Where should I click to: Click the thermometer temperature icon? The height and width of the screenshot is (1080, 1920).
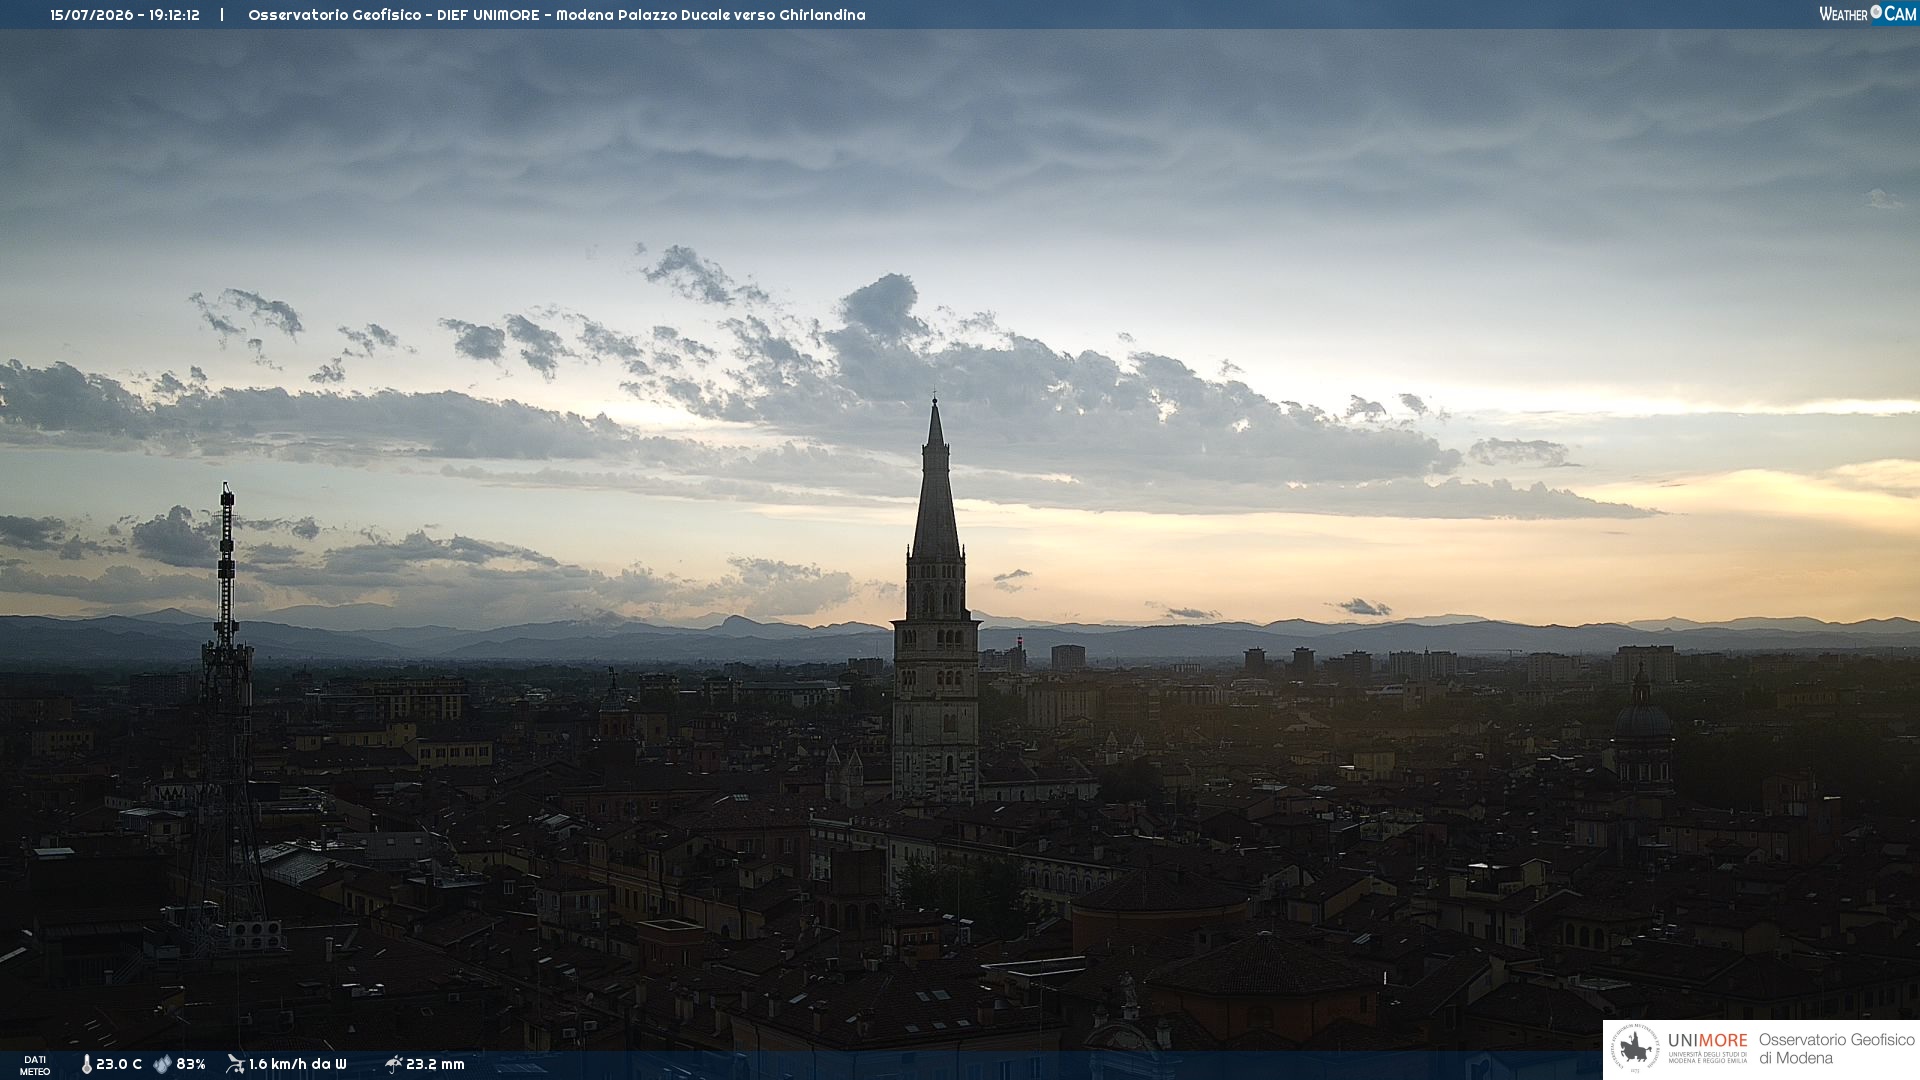86,1065
